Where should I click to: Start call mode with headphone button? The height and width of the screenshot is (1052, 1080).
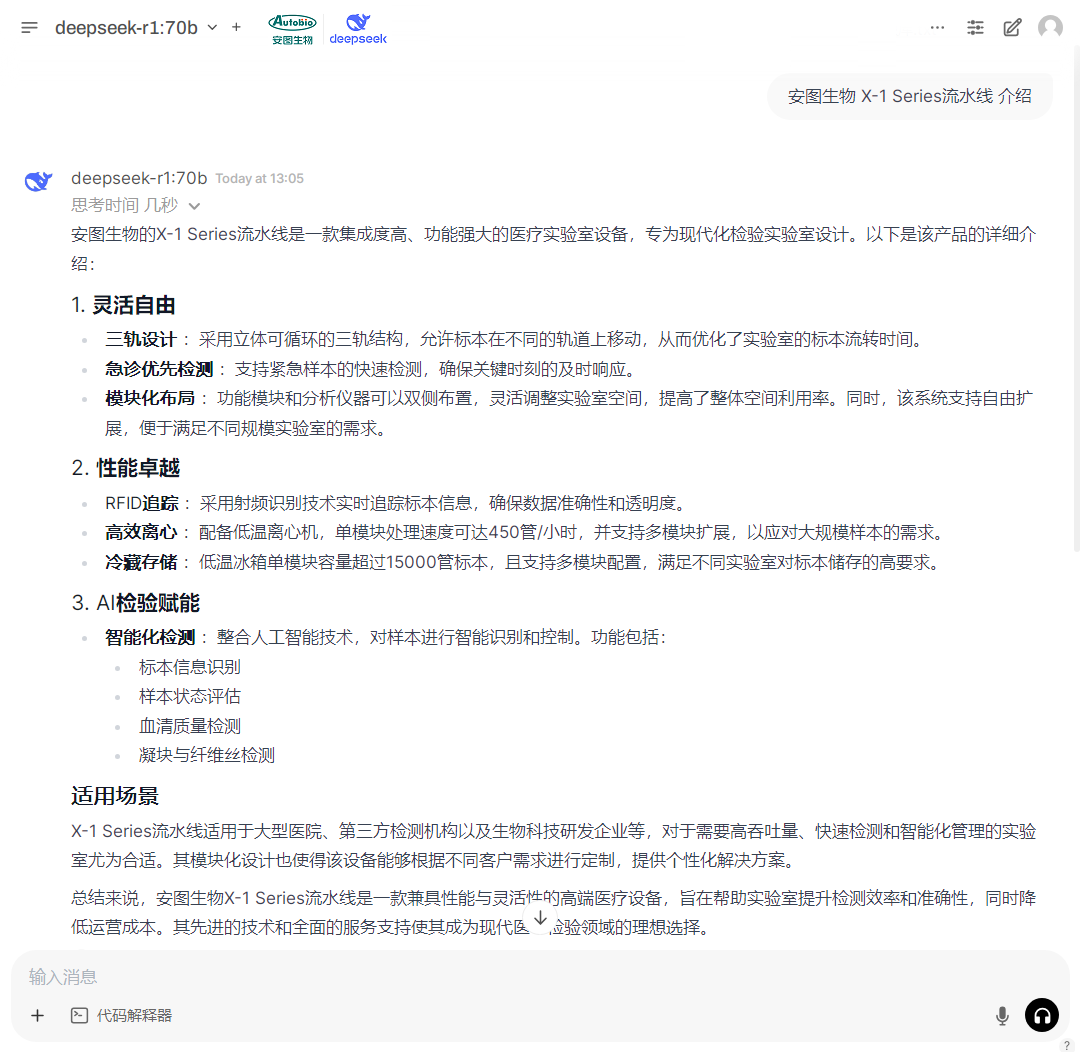click(1042, 1015)
